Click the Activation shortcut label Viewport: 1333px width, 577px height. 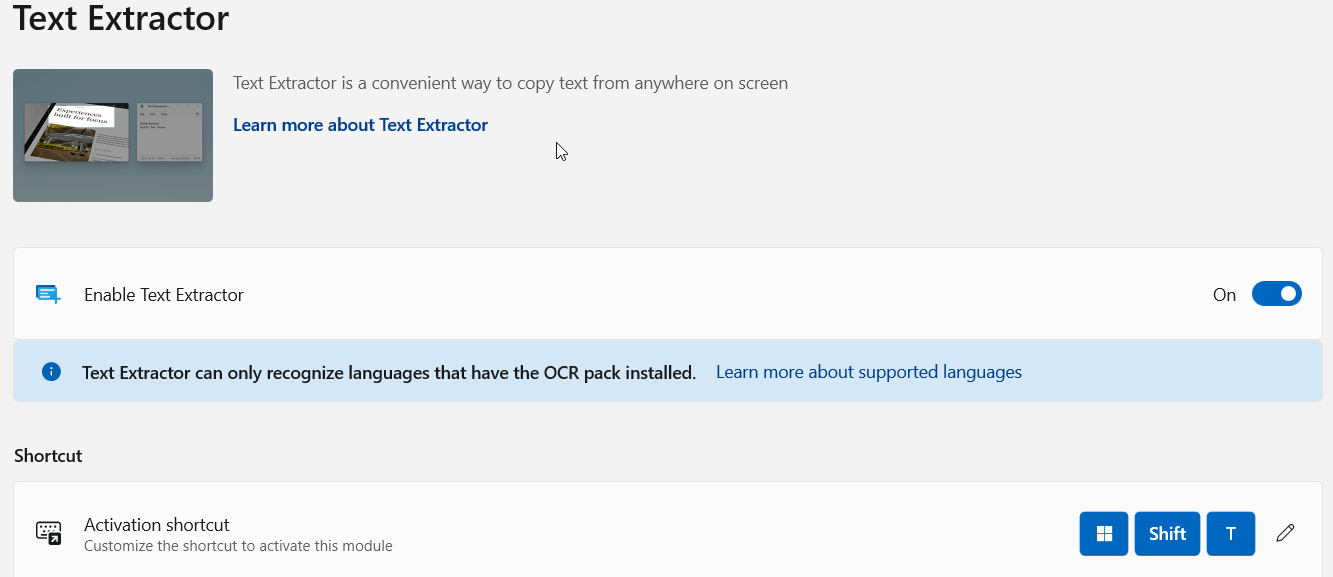[x=157, y=524]
